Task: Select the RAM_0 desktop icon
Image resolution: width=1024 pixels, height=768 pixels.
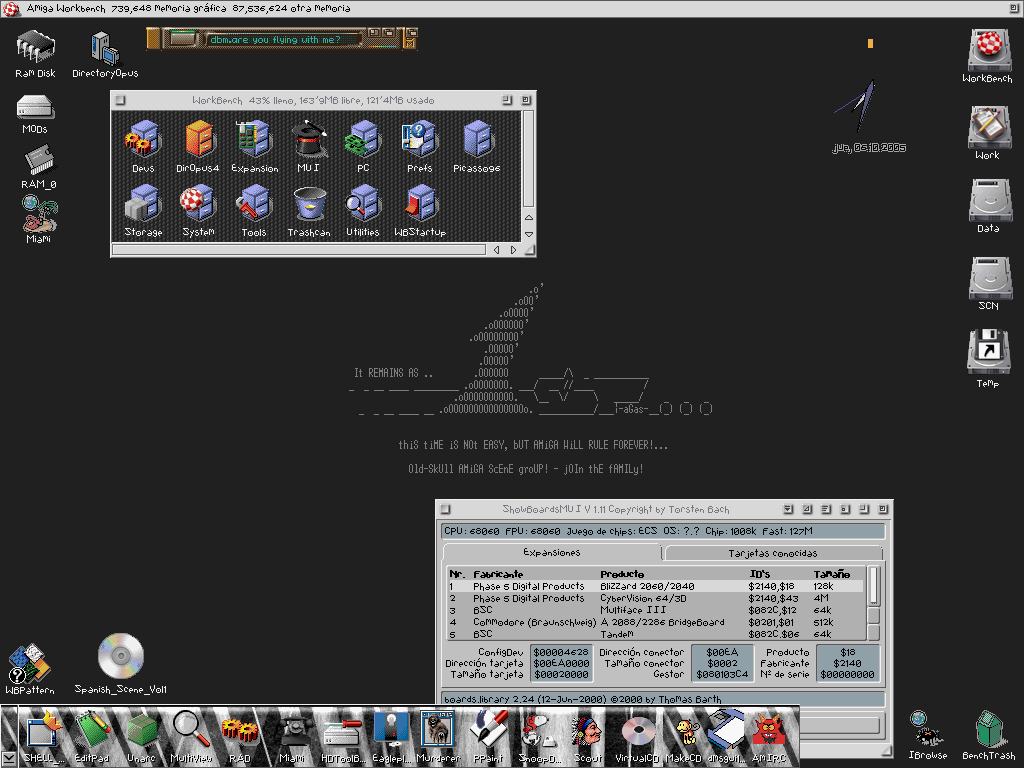Action: point(39,167)
